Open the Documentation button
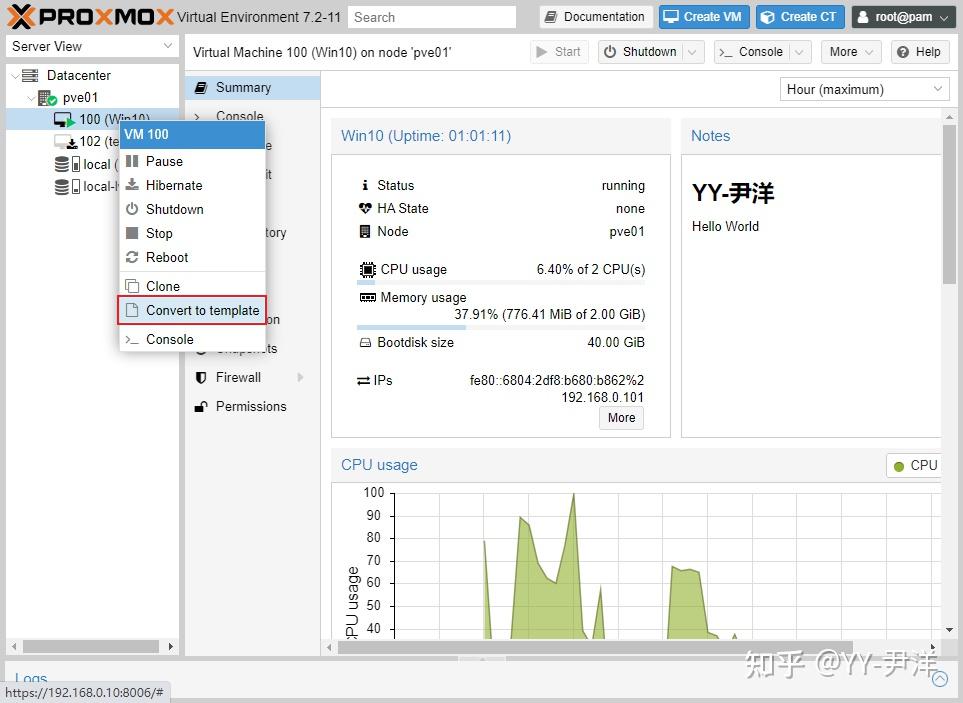Viewport: 963px width, 703px height. point(595,17)
